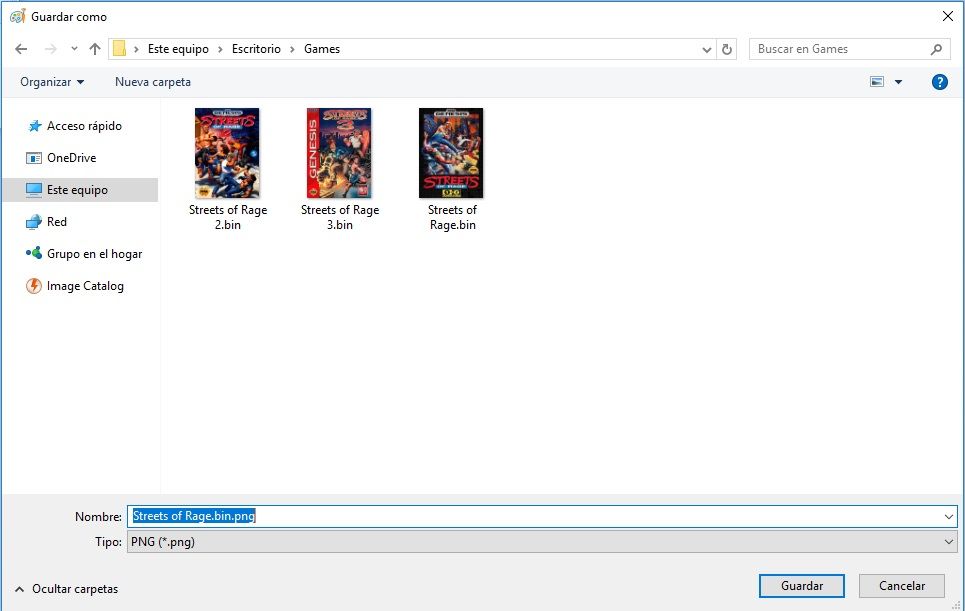Expand the recent locations dropdown arrow

click(x=74, y=49)
